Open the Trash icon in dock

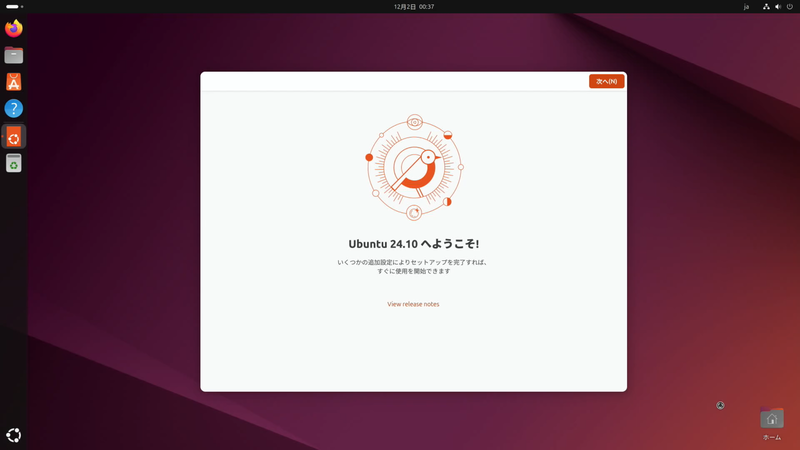(14, 163)
